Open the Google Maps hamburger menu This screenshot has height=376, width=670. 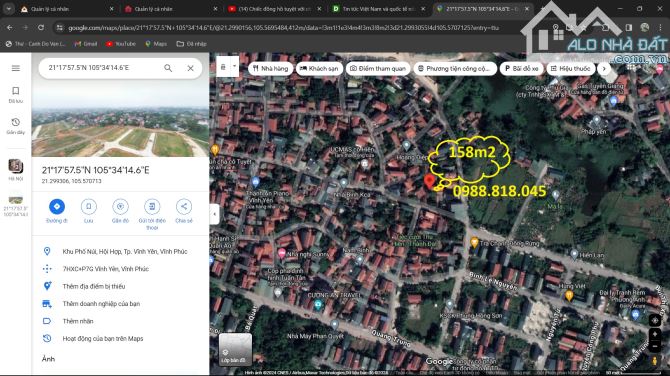(16, 68)
